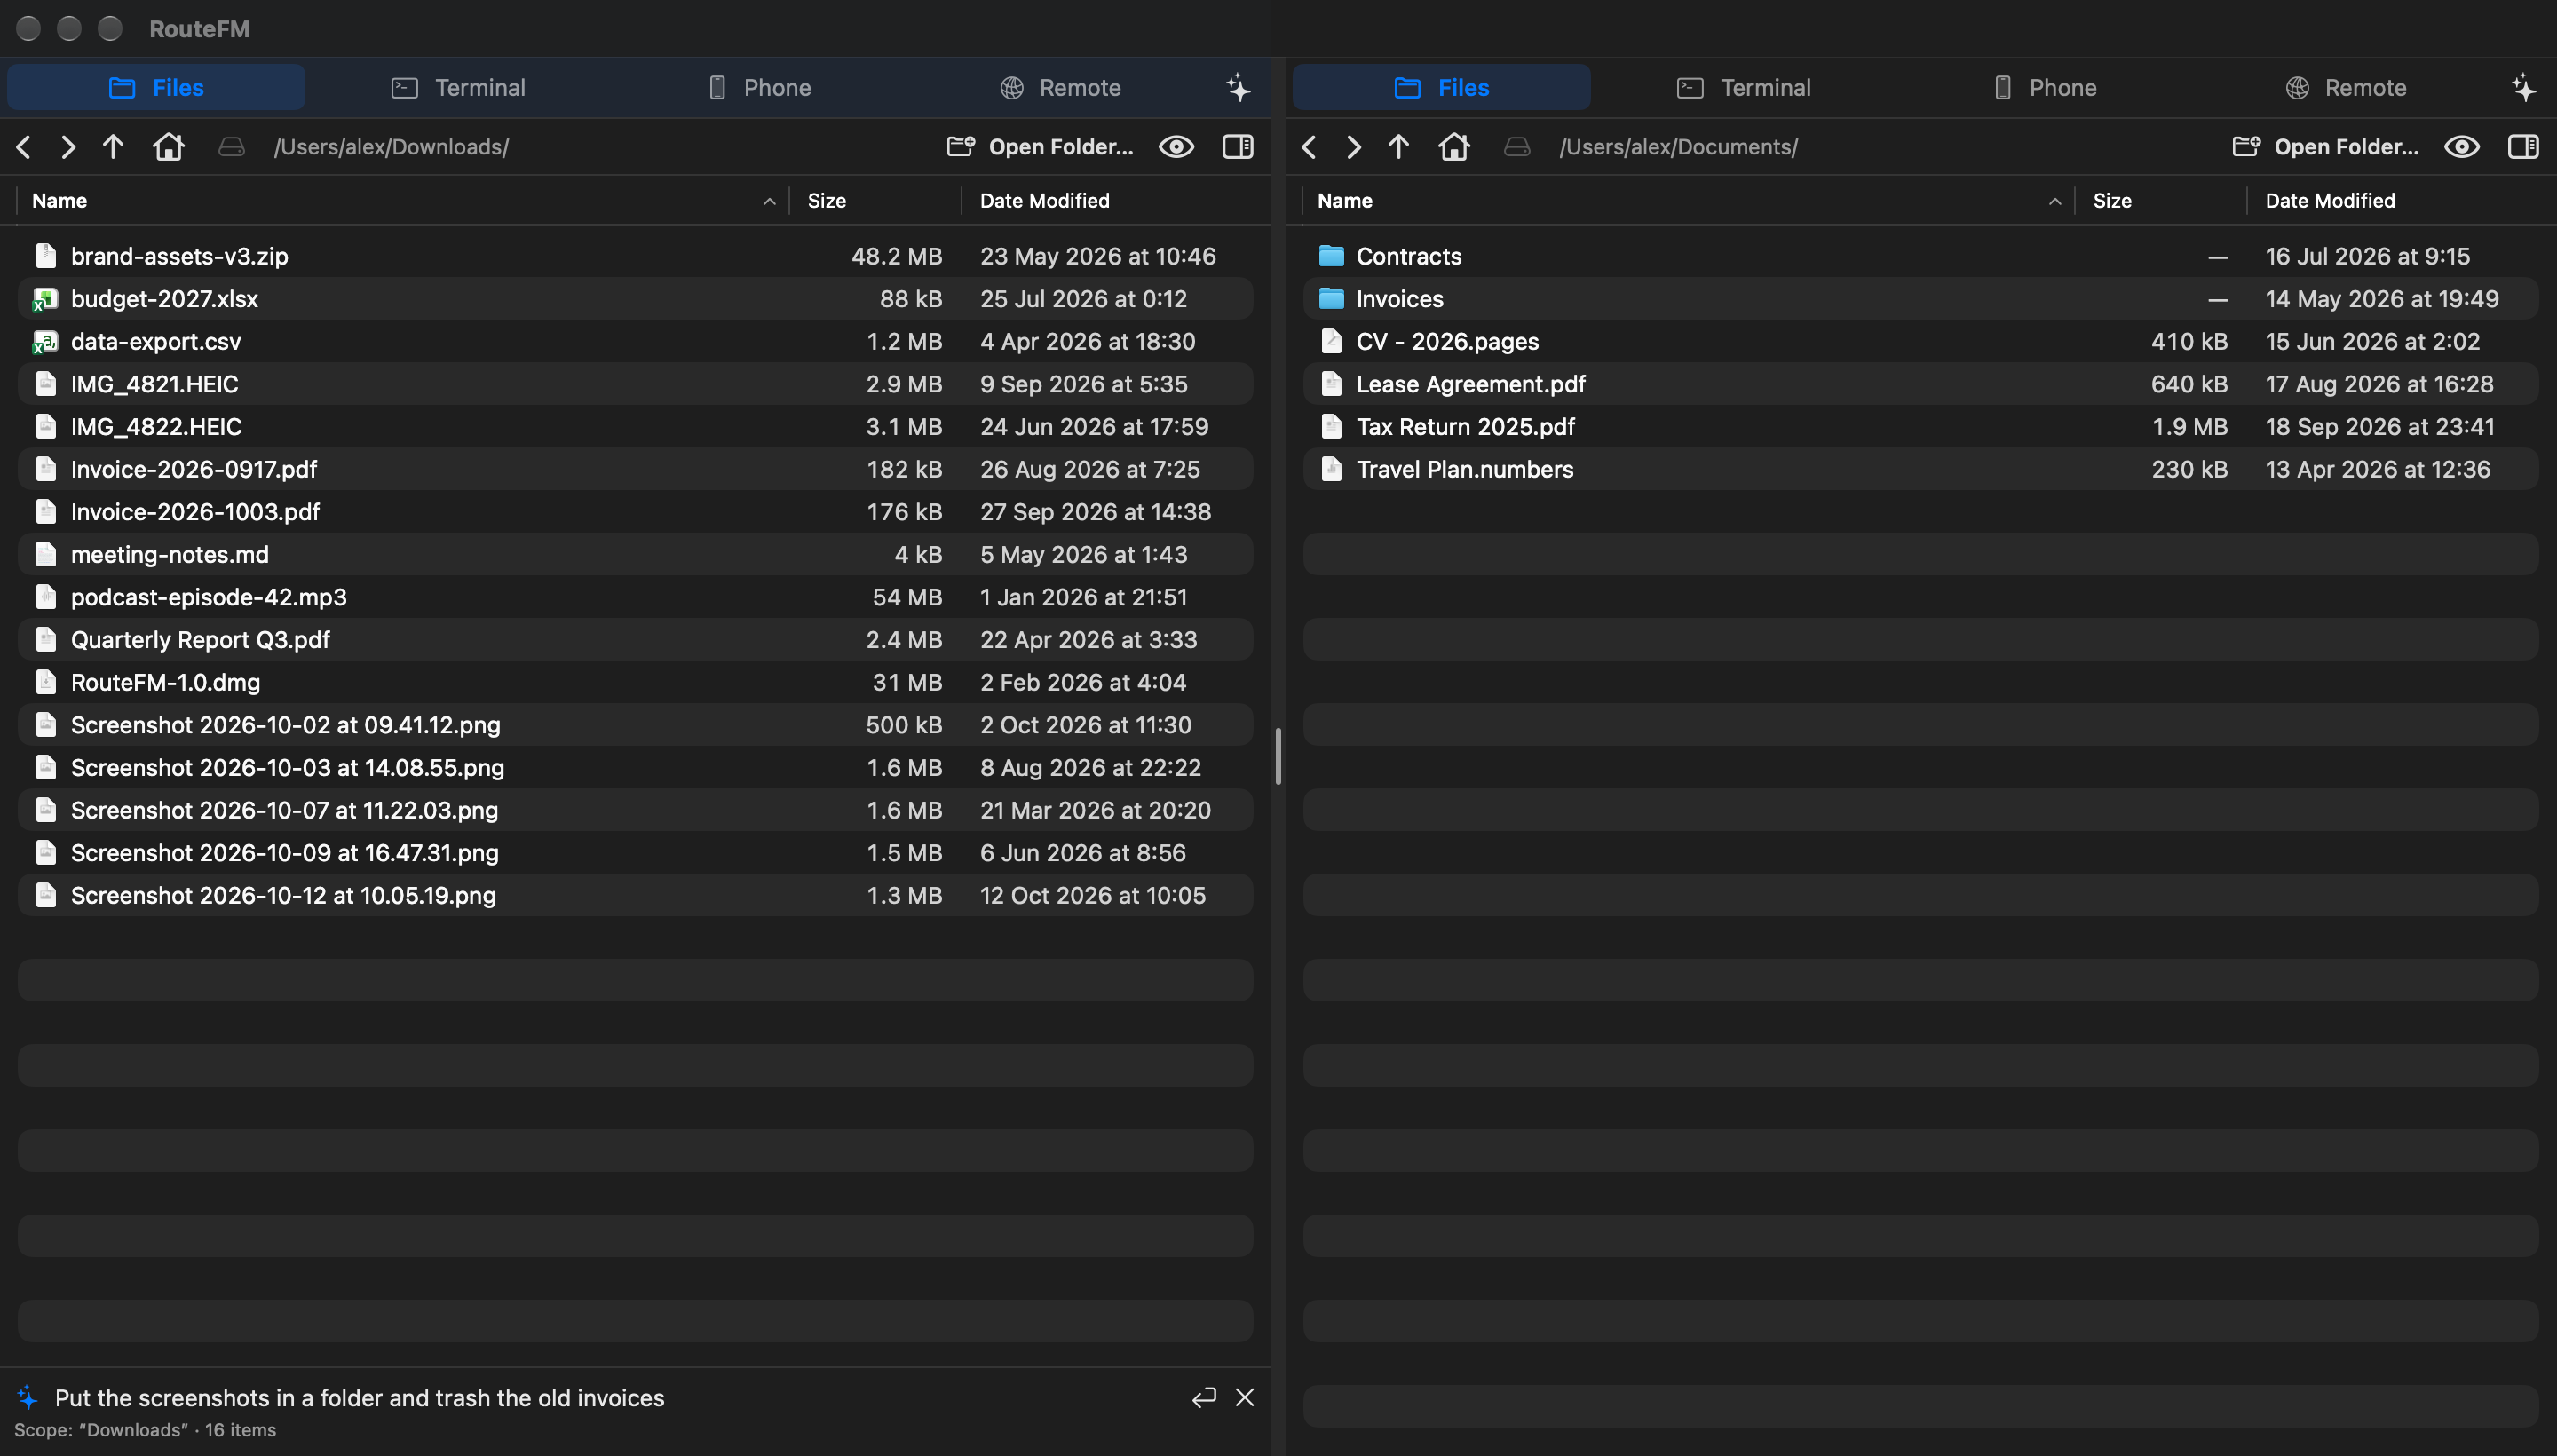The height and width of the screenshot is (1456, 2557).
Task: Switch to Terminal tab in left pane
Action: tap(458, 88)
